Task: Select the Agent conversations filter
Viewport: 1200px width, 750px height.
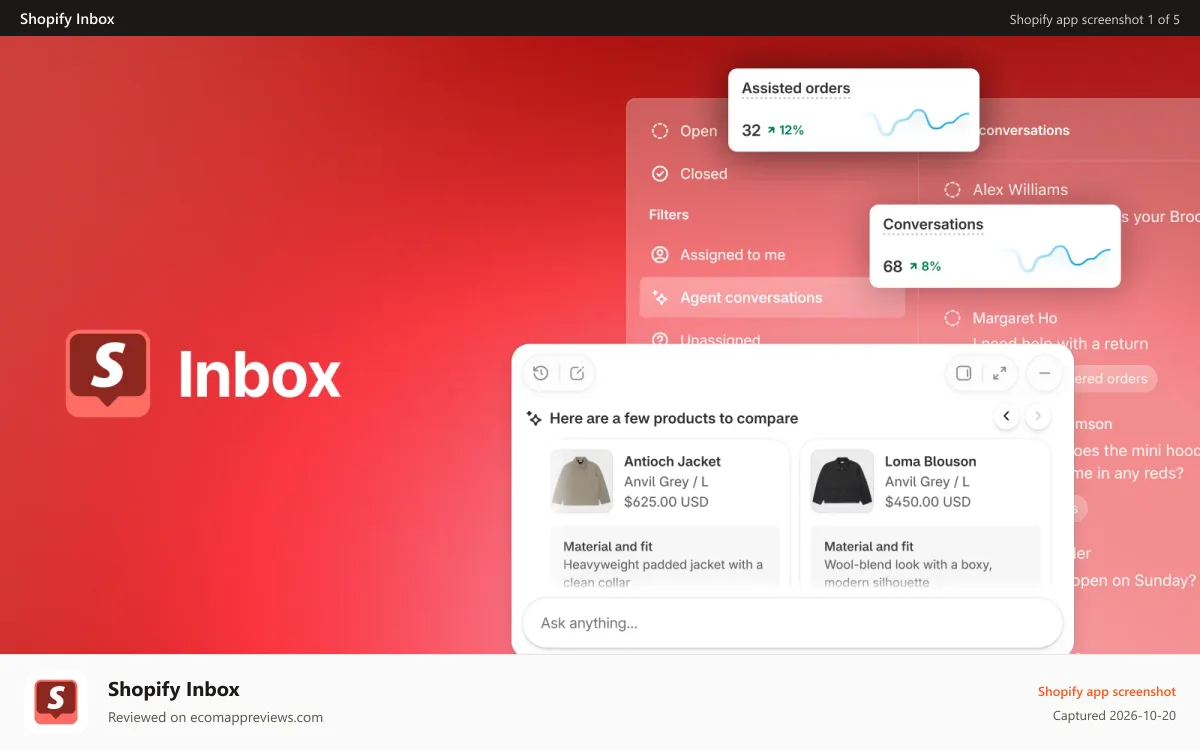Action: pyautogui.click(x=772, y=298)
